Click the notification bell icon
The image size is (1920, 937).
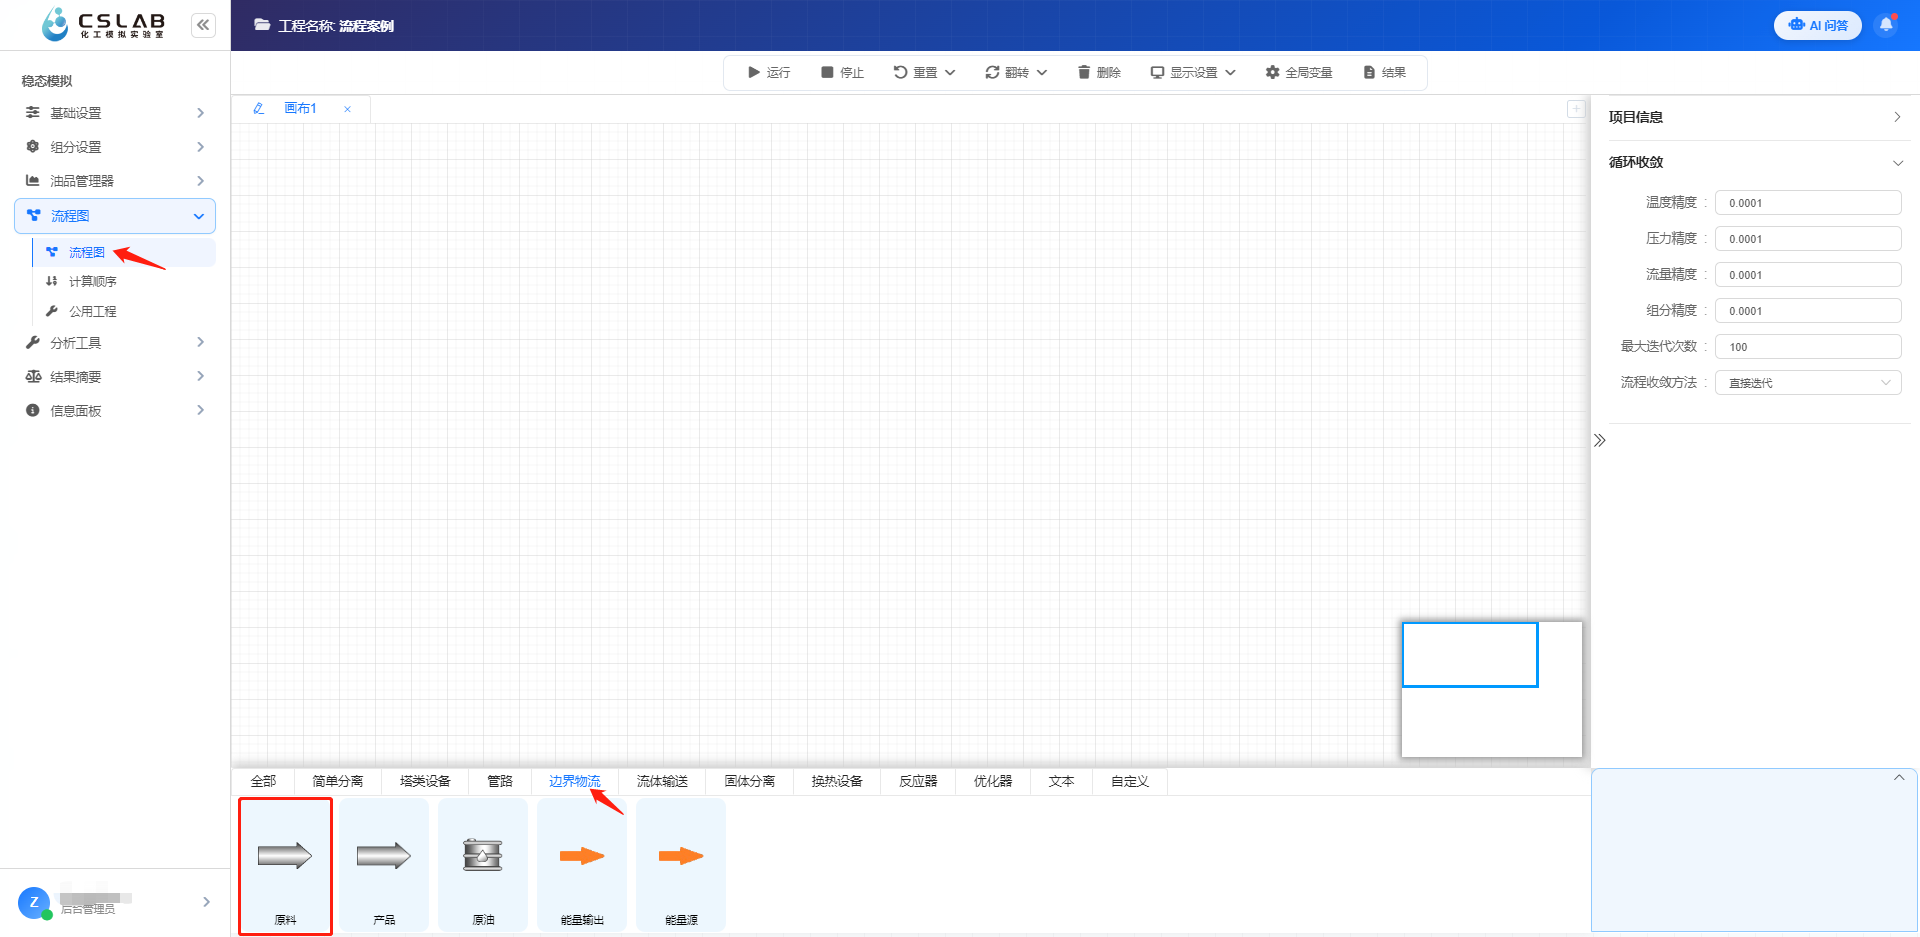tap(1886, 25)
